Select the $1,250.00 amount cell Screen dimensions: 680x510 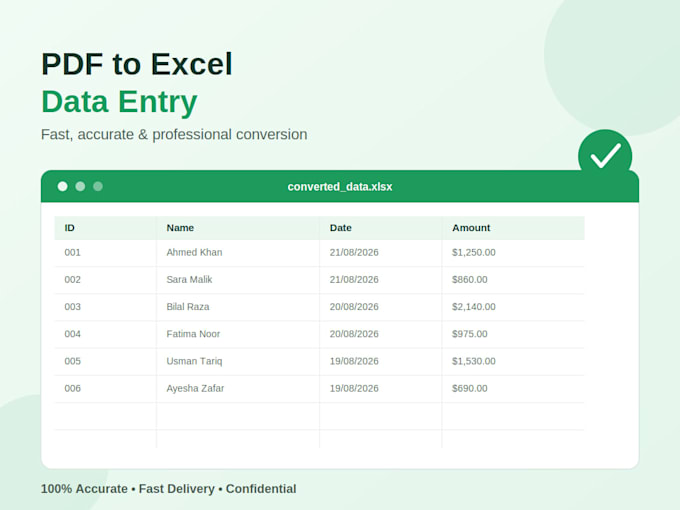[513, 252]
